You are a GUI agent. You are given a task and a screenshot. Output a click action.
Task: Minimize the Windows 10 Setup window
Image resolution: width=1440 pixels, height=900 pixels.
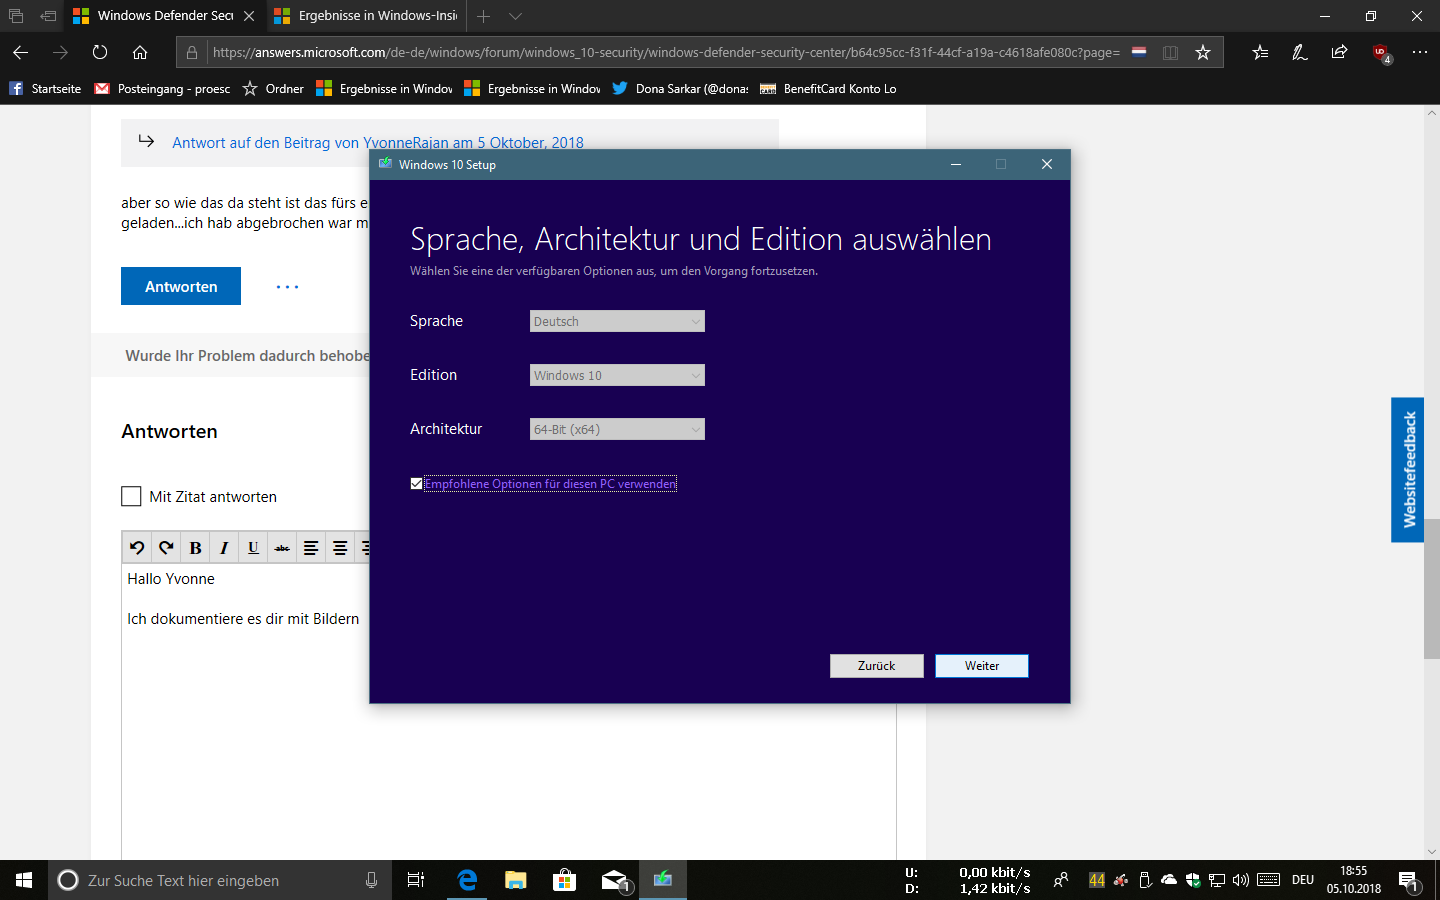pyautogui.click(x=956, y=164)
